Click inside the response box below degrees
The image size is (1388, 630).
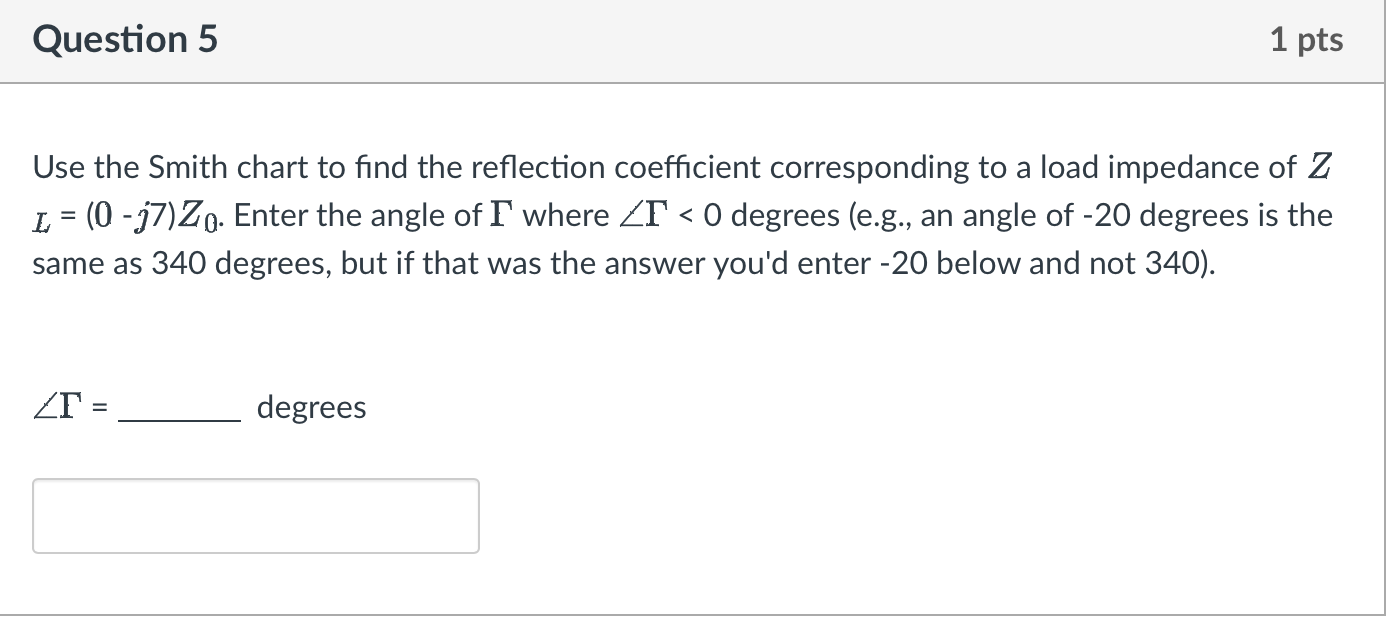[x=255, y=515]
